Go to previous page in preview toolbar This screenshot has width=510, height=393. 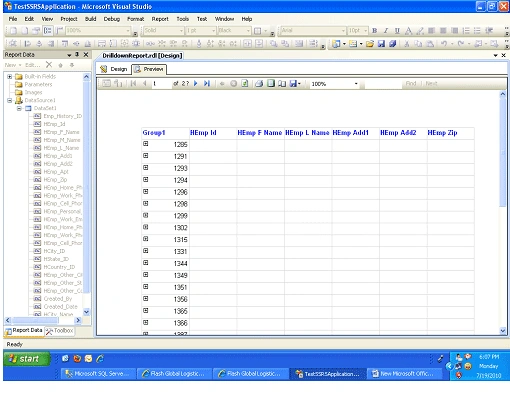[145, 83]
